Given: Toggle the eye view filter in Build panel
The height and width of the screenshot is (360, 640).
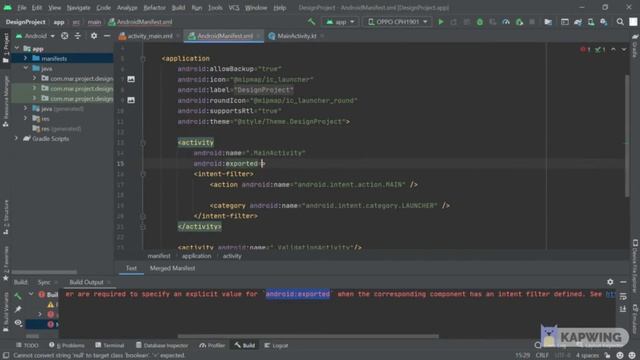Looking at the screenshot, I should 18,322.
